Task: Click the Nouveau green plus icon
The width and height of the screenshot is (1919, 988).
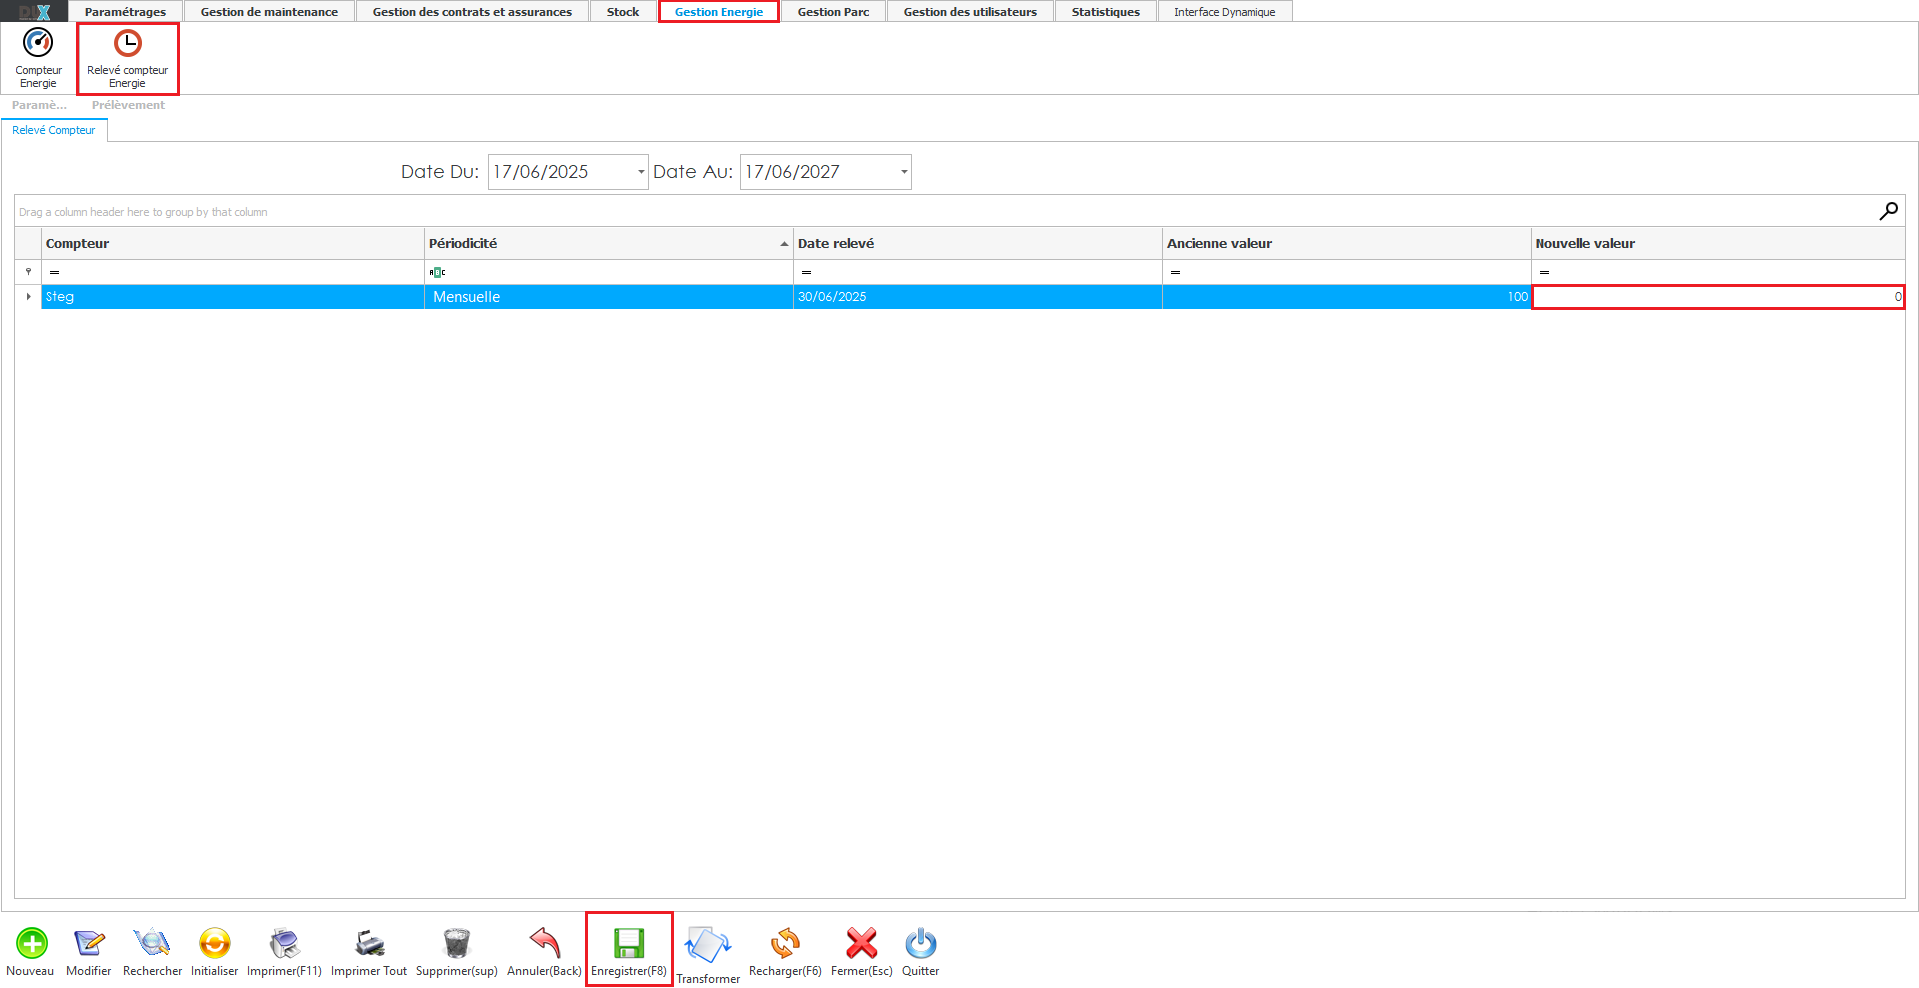Action: pos(31,943)
